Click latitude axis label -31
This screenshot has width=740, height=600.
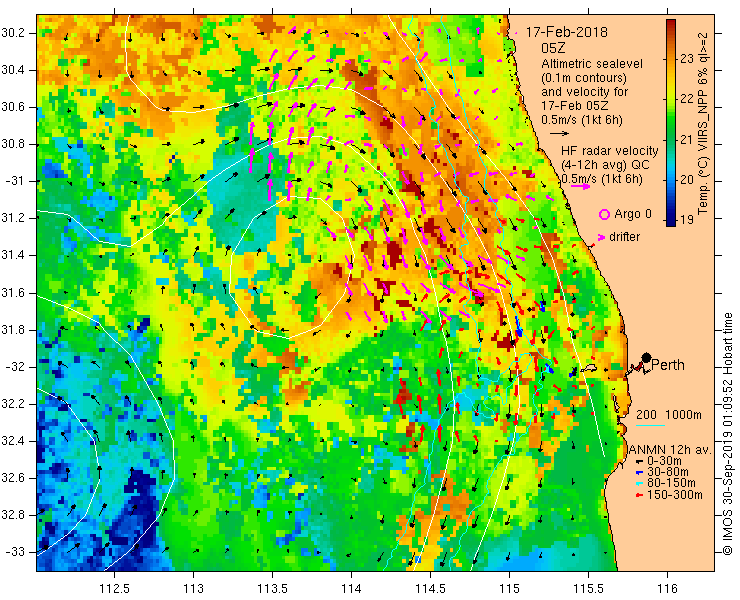(15, 181)
